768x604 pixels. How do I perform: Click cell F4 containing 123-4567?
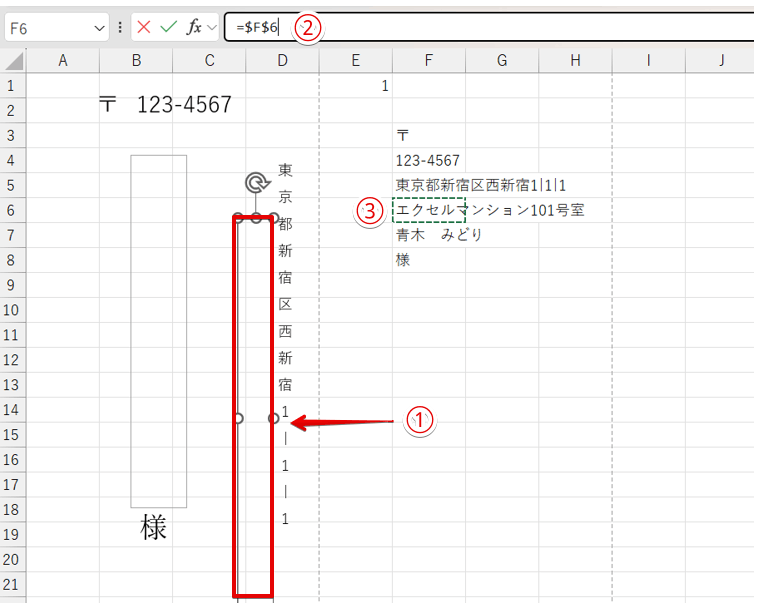pyautogui.click(x=429, y=161)
